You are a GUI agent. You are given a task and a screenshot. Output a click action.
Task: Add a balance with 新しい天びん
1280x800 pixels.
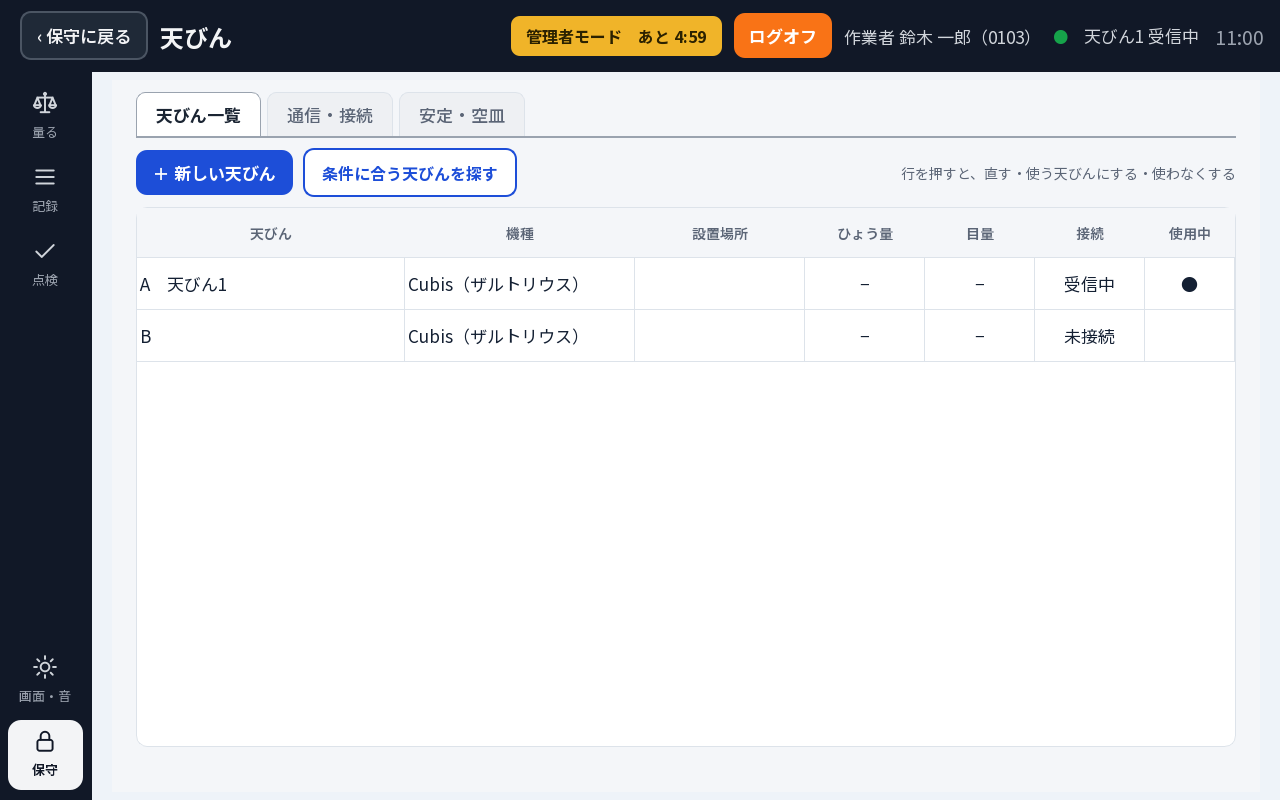pos(214,173)
